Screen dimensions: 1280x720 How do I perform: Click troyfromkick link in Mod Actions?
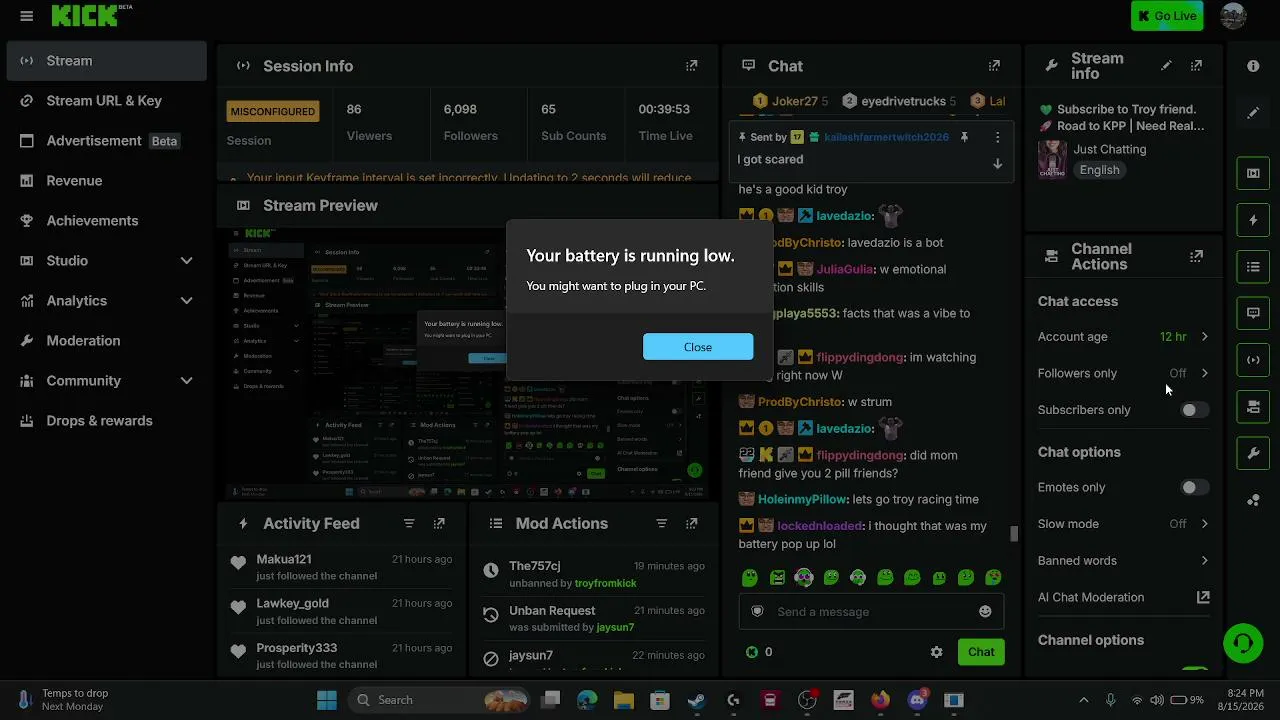pyautogui.click(x=605, y=583)
